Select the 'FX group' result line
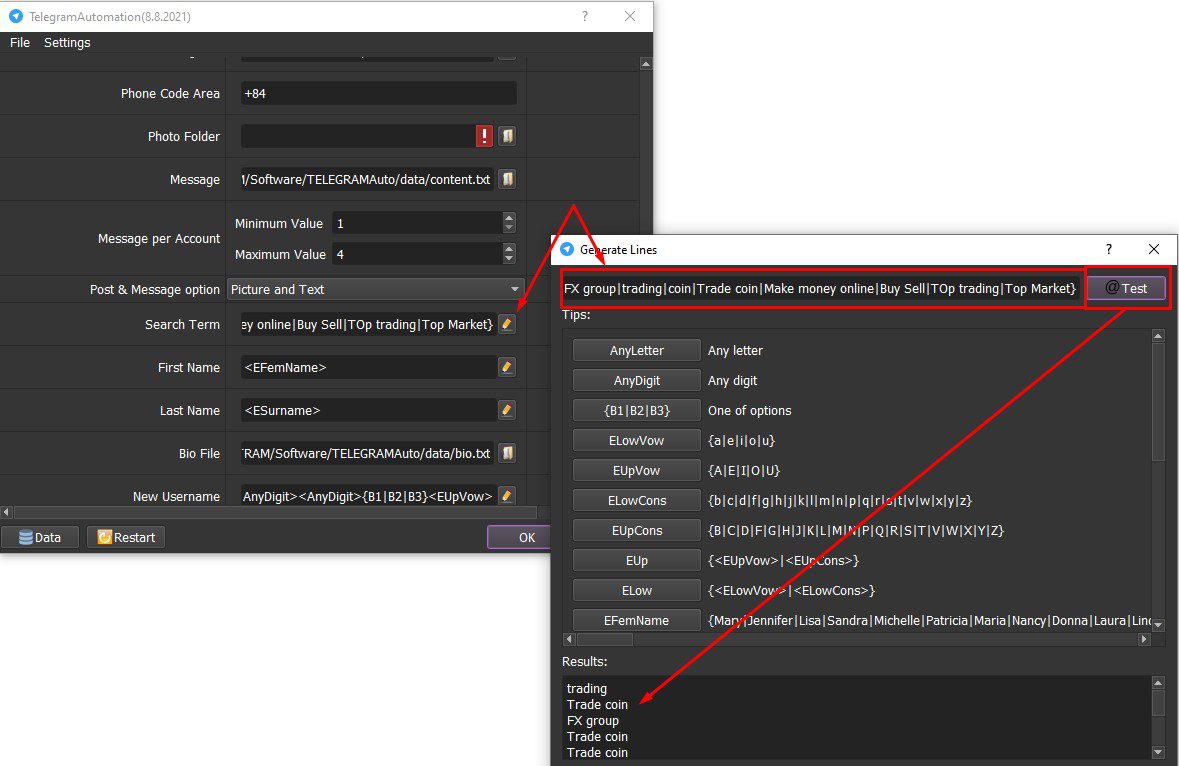Screen dimensions: 1179x766 [x=593, y=720]
